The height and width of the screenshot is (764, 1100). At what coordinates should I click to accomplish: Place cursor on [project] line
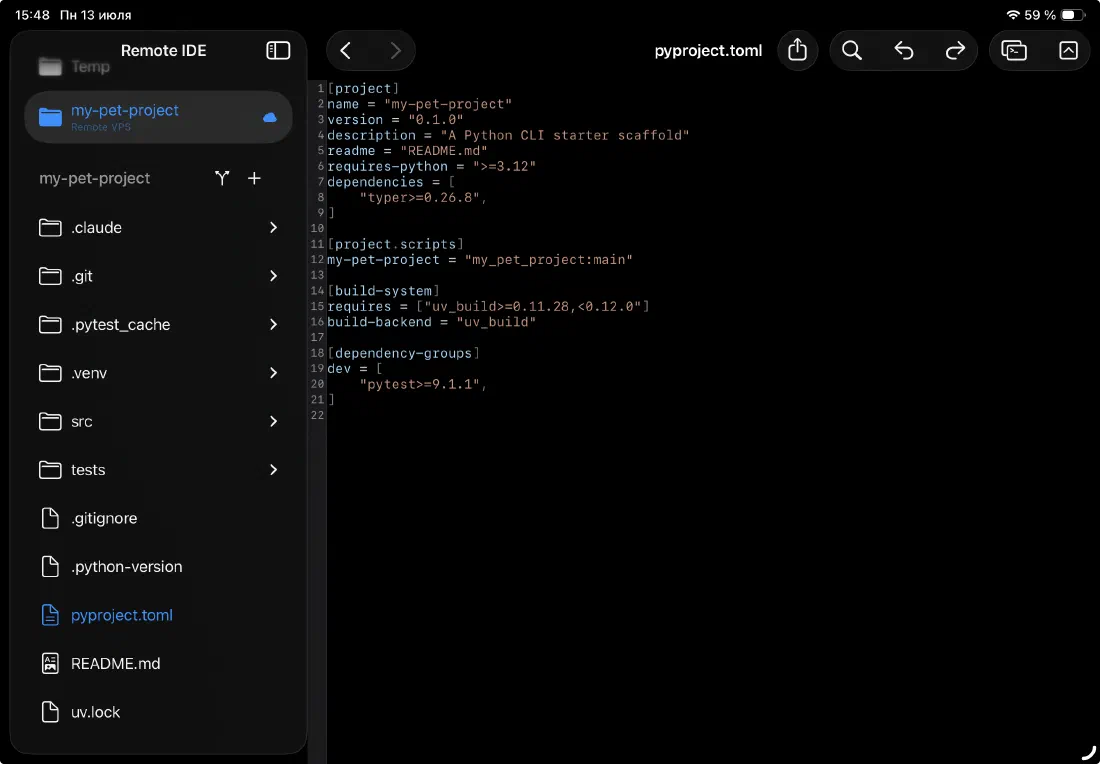point(363,88)
